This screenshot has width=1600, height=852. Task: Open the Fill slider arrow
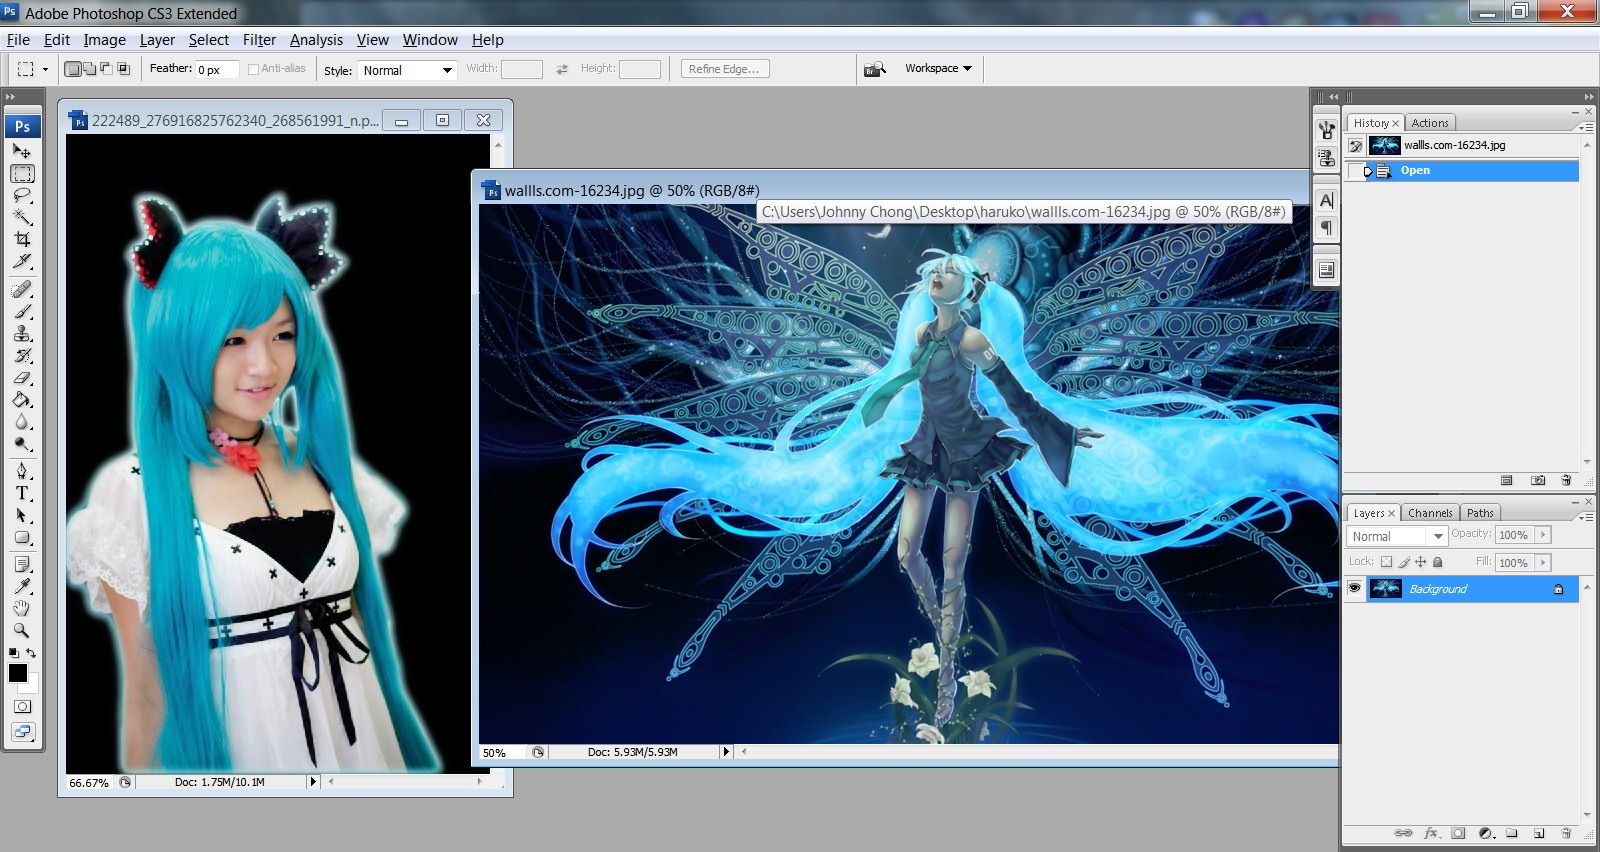tap(1543, 563)
